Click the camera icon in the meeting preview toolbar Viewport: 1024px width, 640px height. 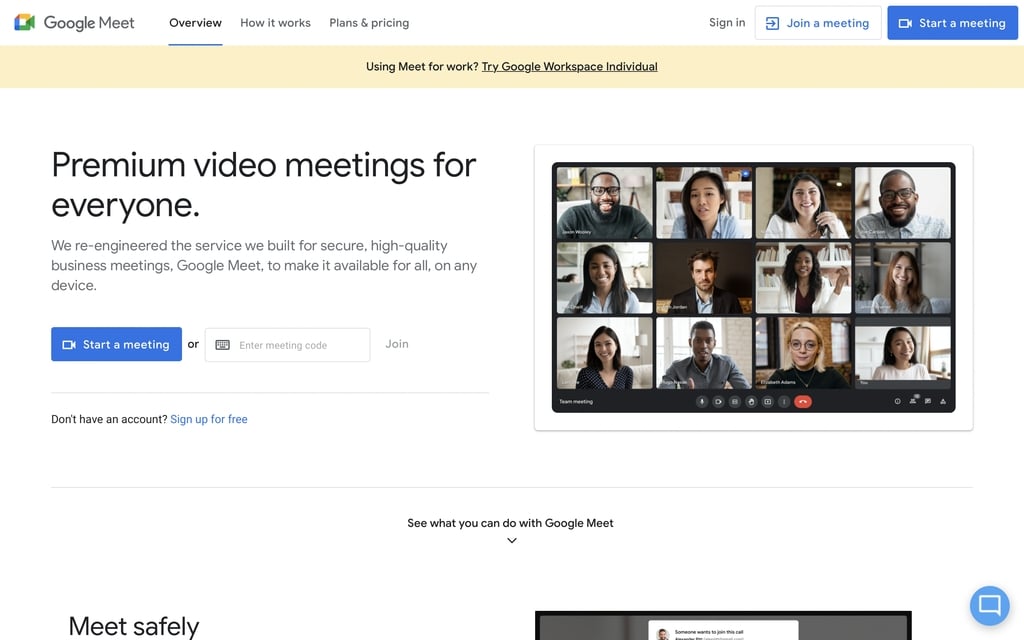coord(718,402)
